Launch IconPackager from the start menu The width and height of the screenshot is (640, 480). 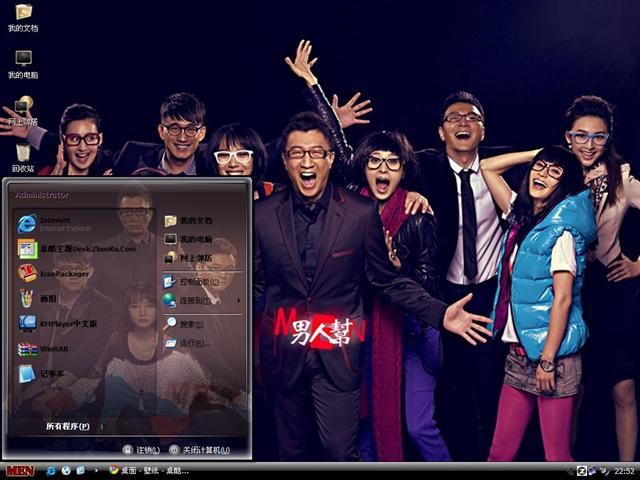[x=54, y=273]
